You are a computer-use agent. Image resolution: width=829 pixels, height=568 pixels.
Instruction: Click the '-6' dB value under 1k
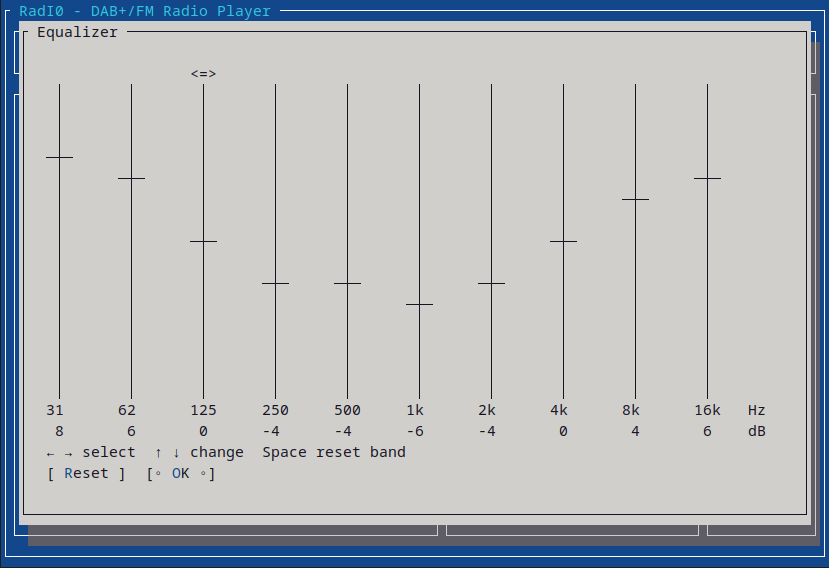tap(415, 432)
